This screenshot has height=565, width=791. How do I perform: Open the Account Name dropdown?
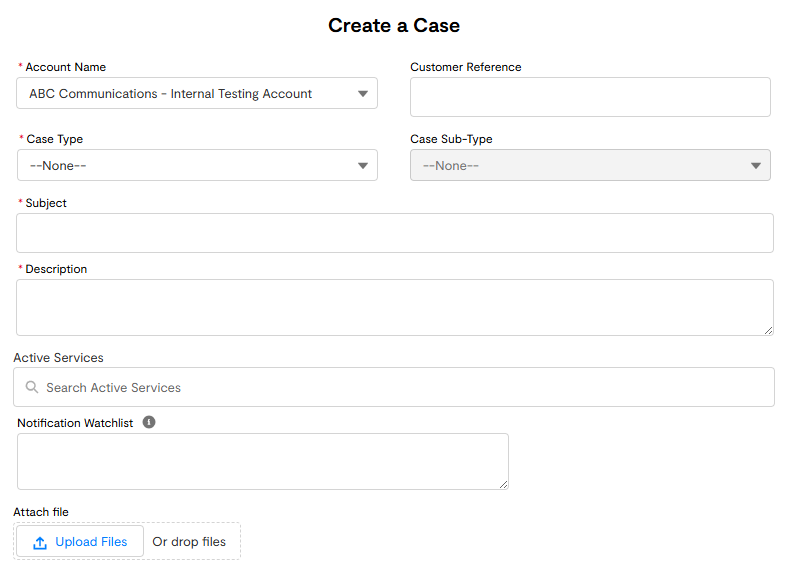(x=197, y=93)
